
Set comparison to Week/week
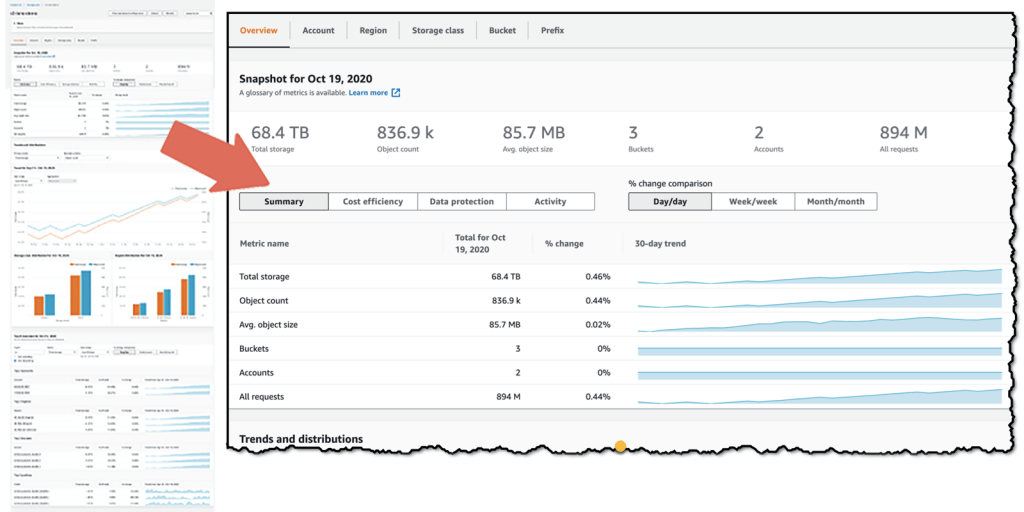click(753, 201)
